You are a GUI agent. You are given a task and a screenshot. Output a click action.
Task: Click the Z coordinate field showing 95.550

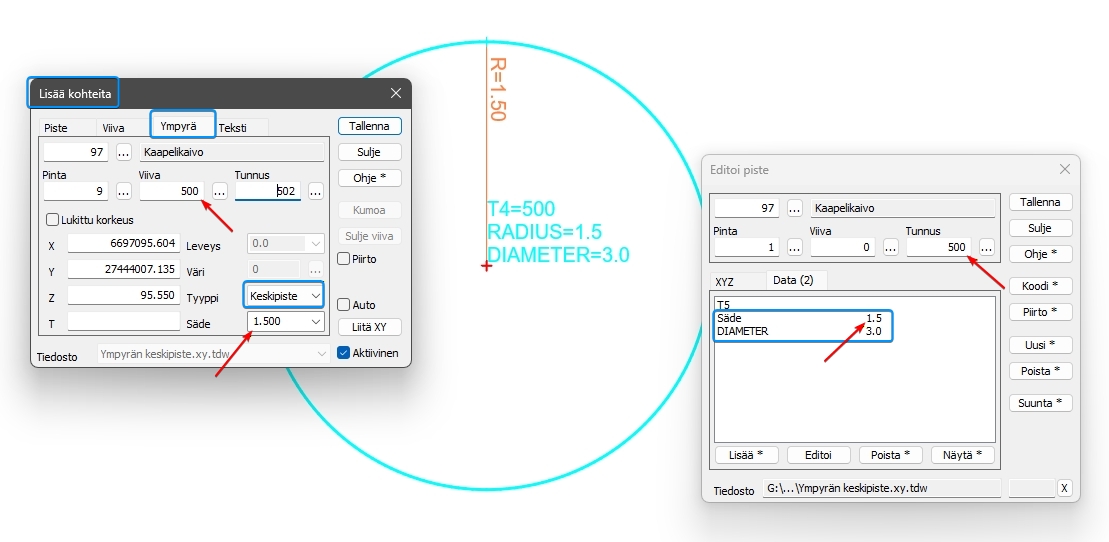tap(123, 297)
